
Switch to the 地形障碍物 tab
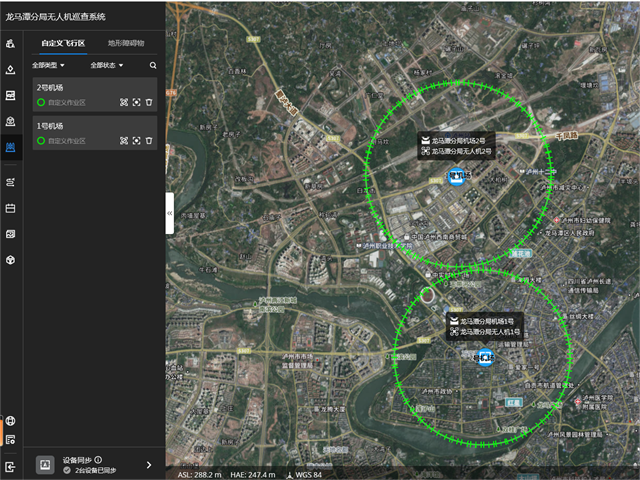click(126, 44)
